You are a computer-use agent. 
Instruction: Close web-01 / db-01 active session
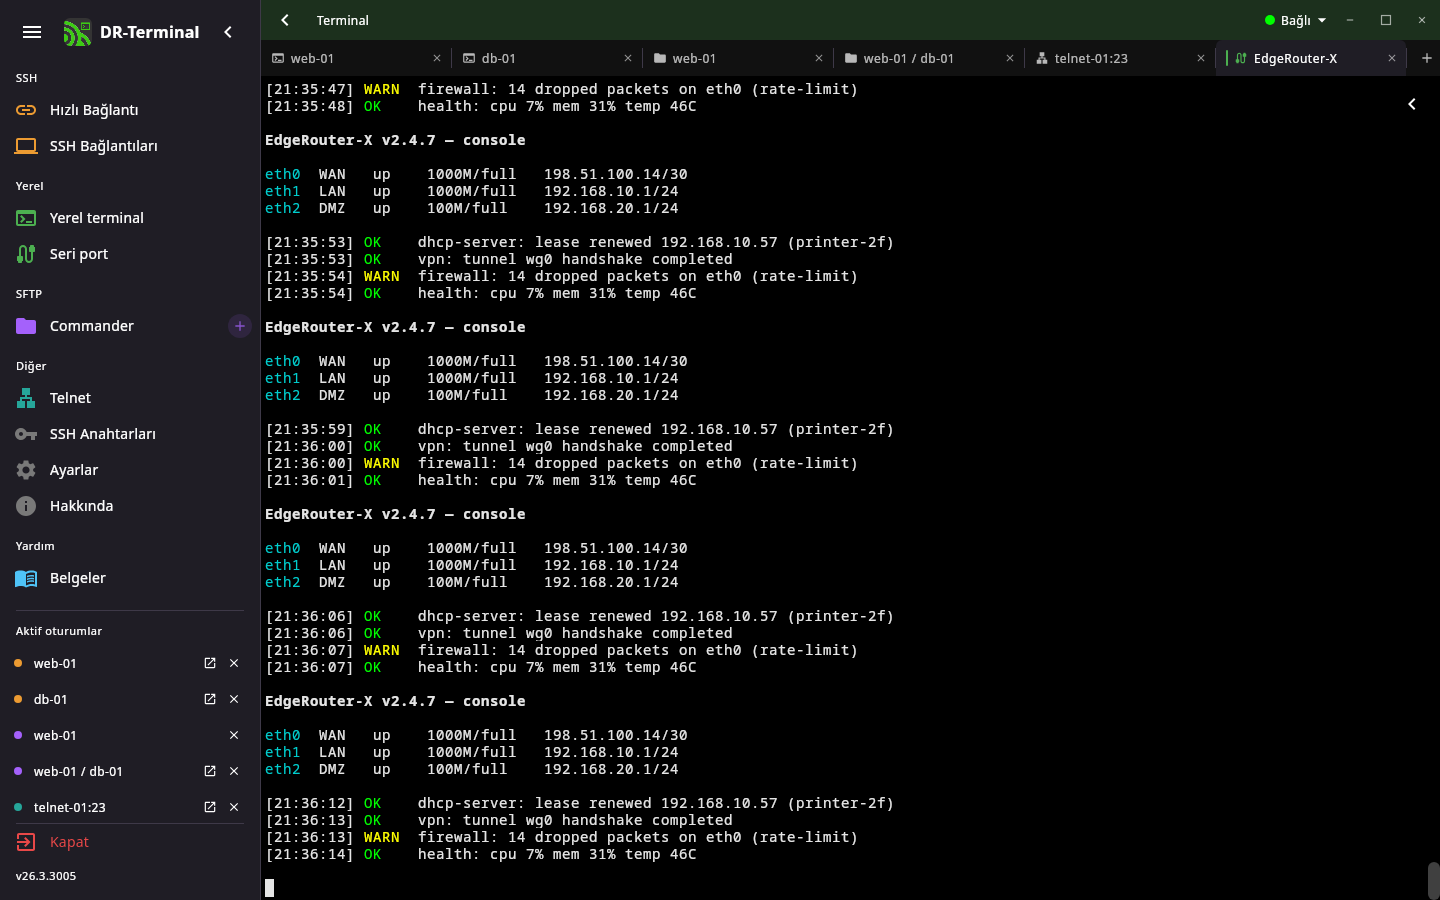point(234,771)
